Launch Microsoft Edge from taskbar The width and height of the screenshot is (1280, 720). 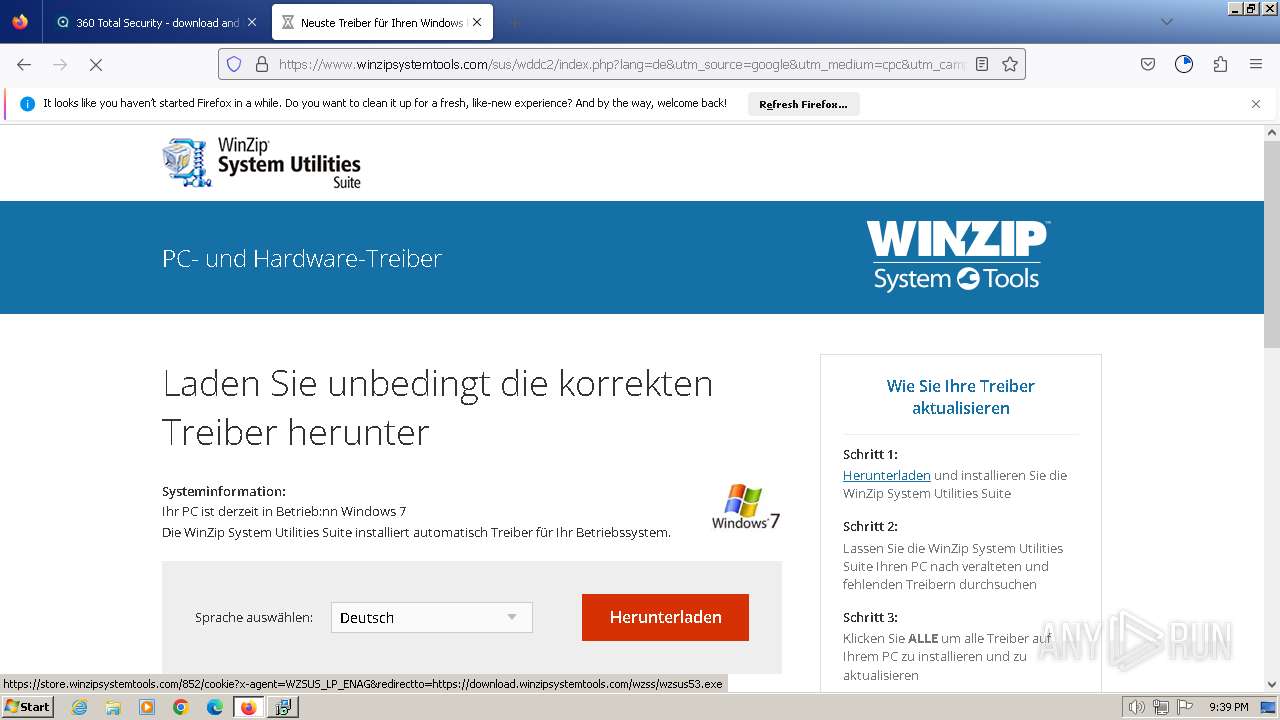pyautogui.click(x=215, y=707)
